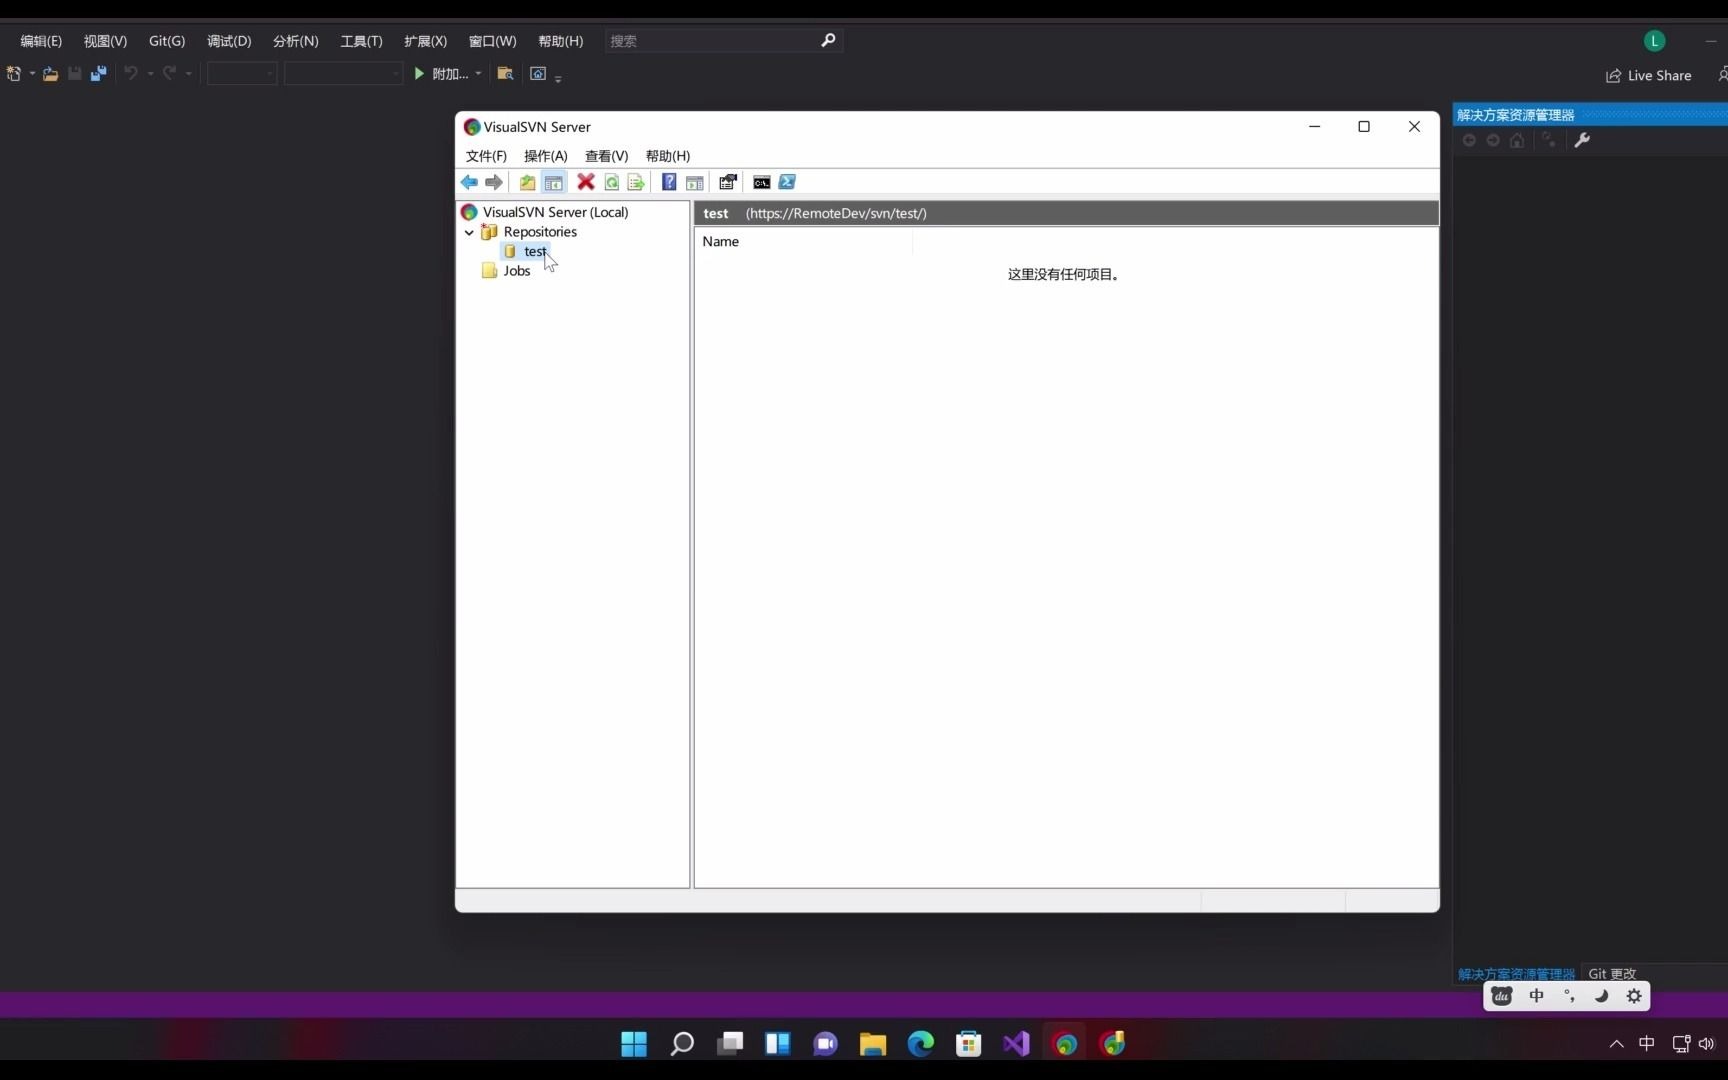Click the folder Up one level icon
Image resolution: width=1728 pixels, height=1080 pixels.
(x=527, y=182)
